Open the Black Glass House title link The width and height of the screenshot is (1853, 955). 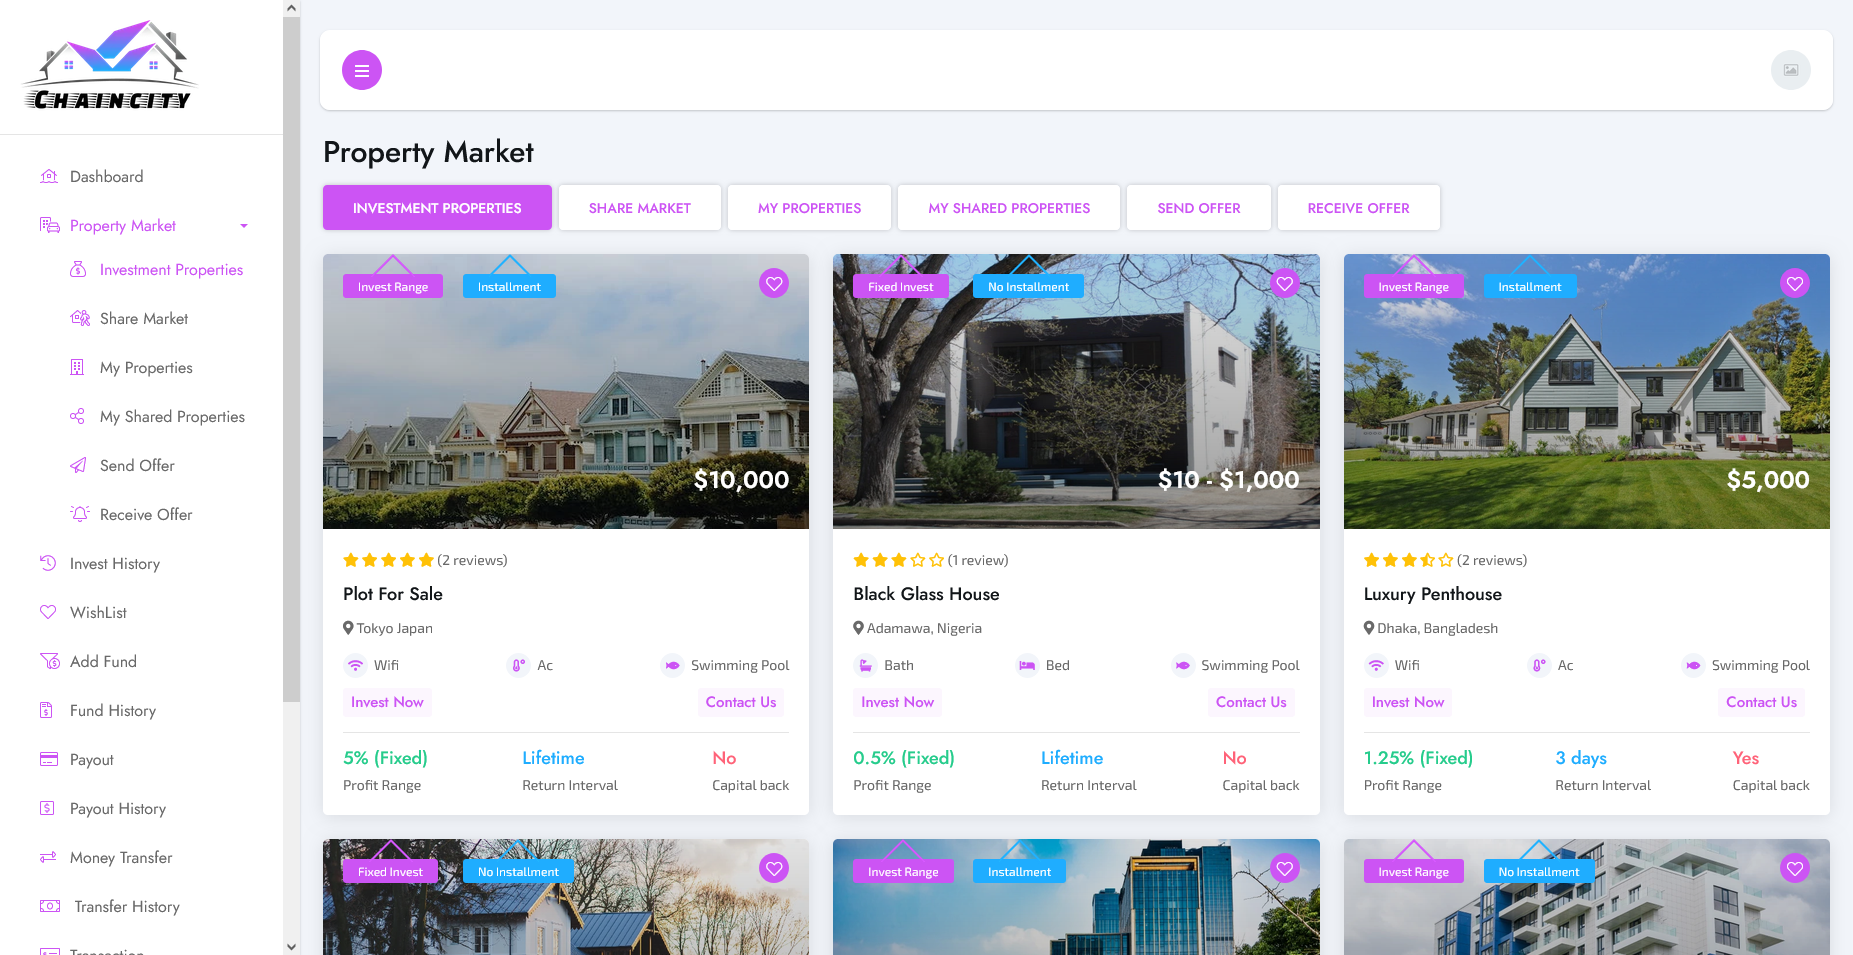tap(926, 594)
